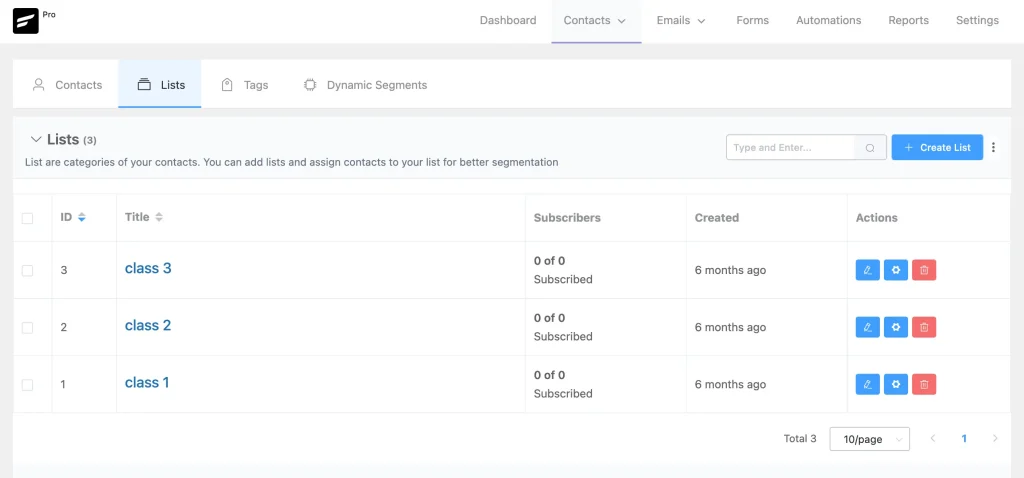The width and height of the screenshot is (1024, 478).
Task: Delete class 1 using the red trash icon
Action: (924, 384)
